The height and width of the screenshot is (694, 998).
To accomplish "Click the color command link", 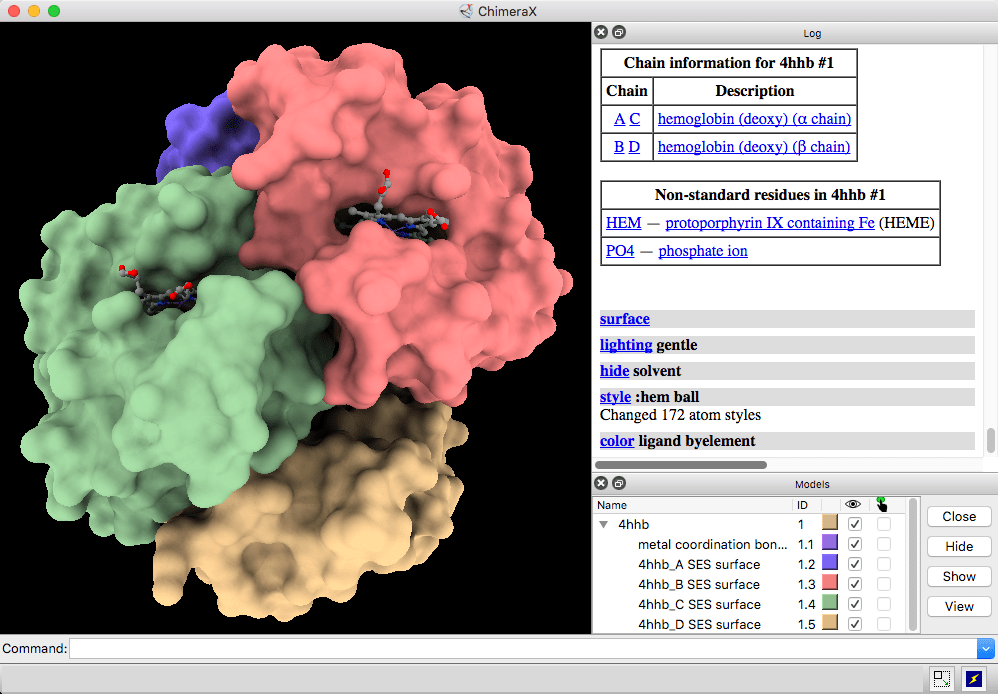I will pyautogui.click(x=617, y=441).
